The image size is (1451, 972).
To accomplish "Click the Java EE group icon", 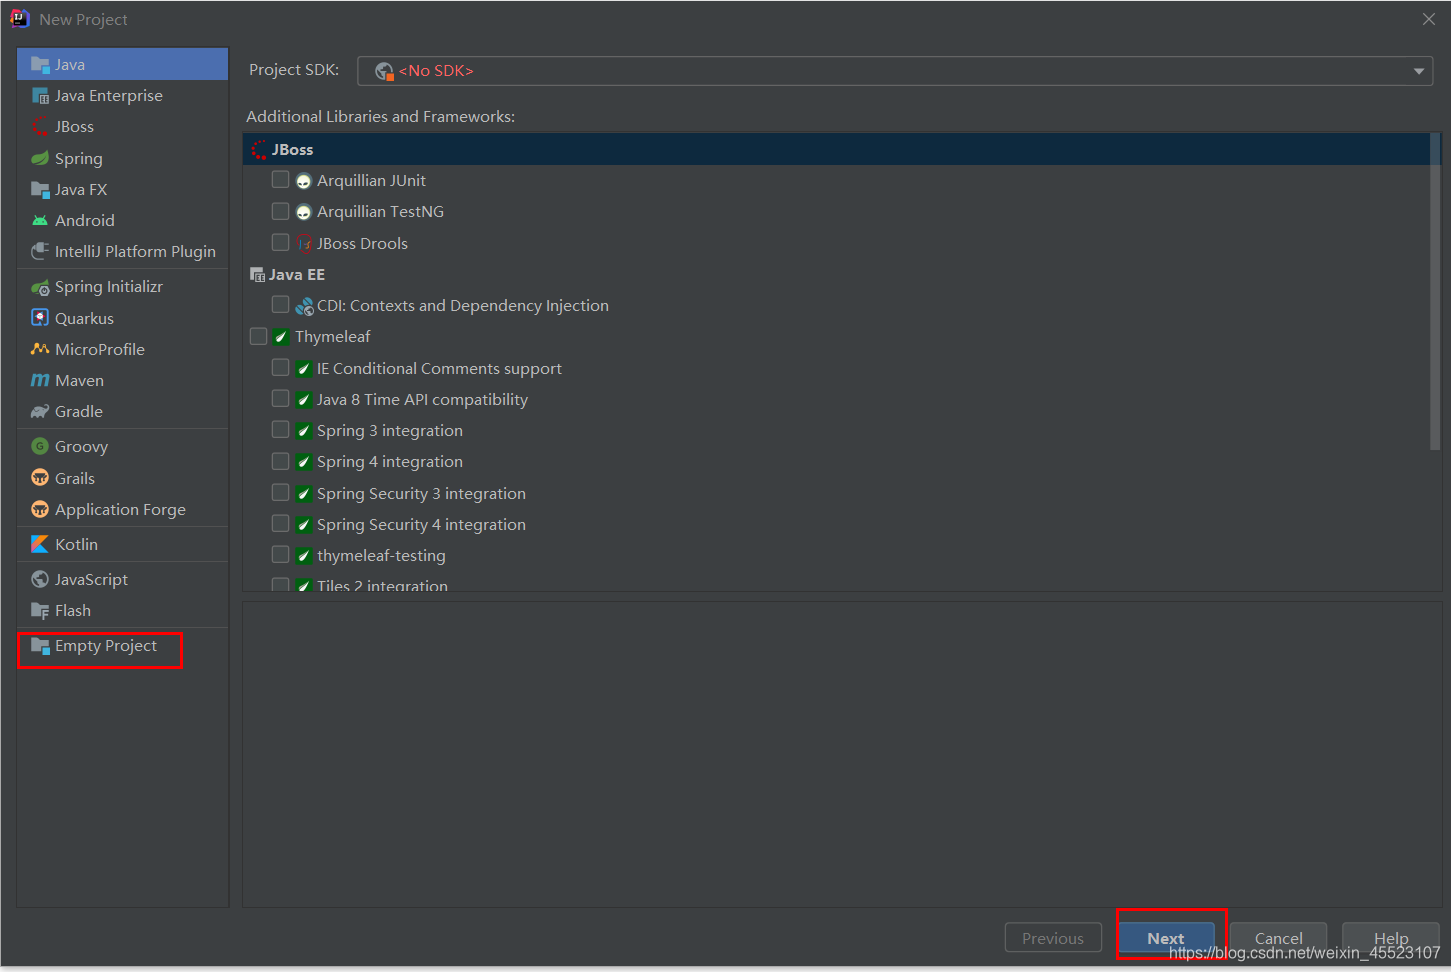I will [x=257, y=274].
